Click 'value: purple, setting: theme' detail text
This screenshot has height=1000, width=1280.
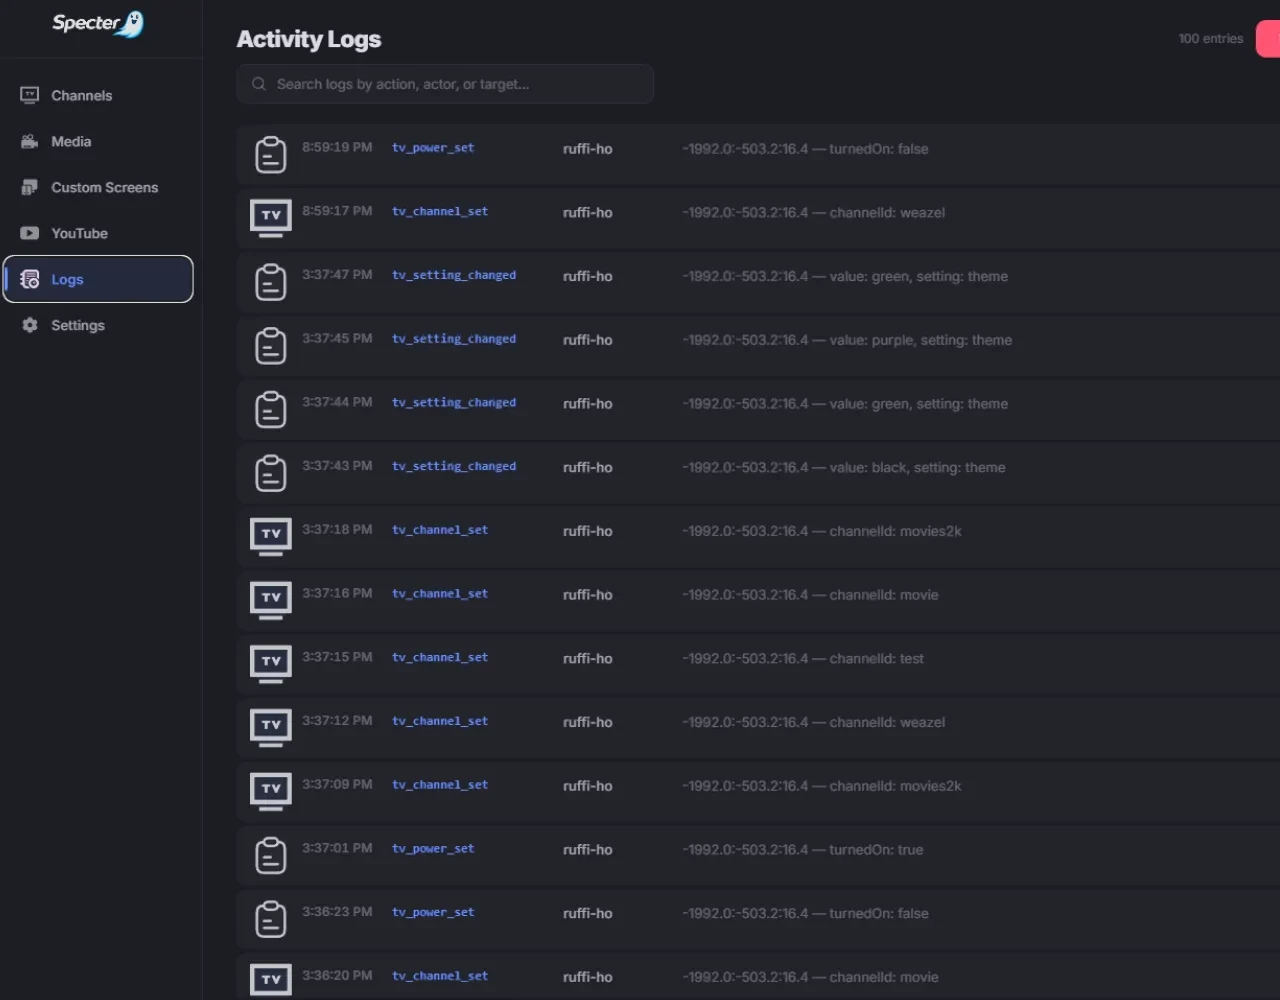click(921, 340)
